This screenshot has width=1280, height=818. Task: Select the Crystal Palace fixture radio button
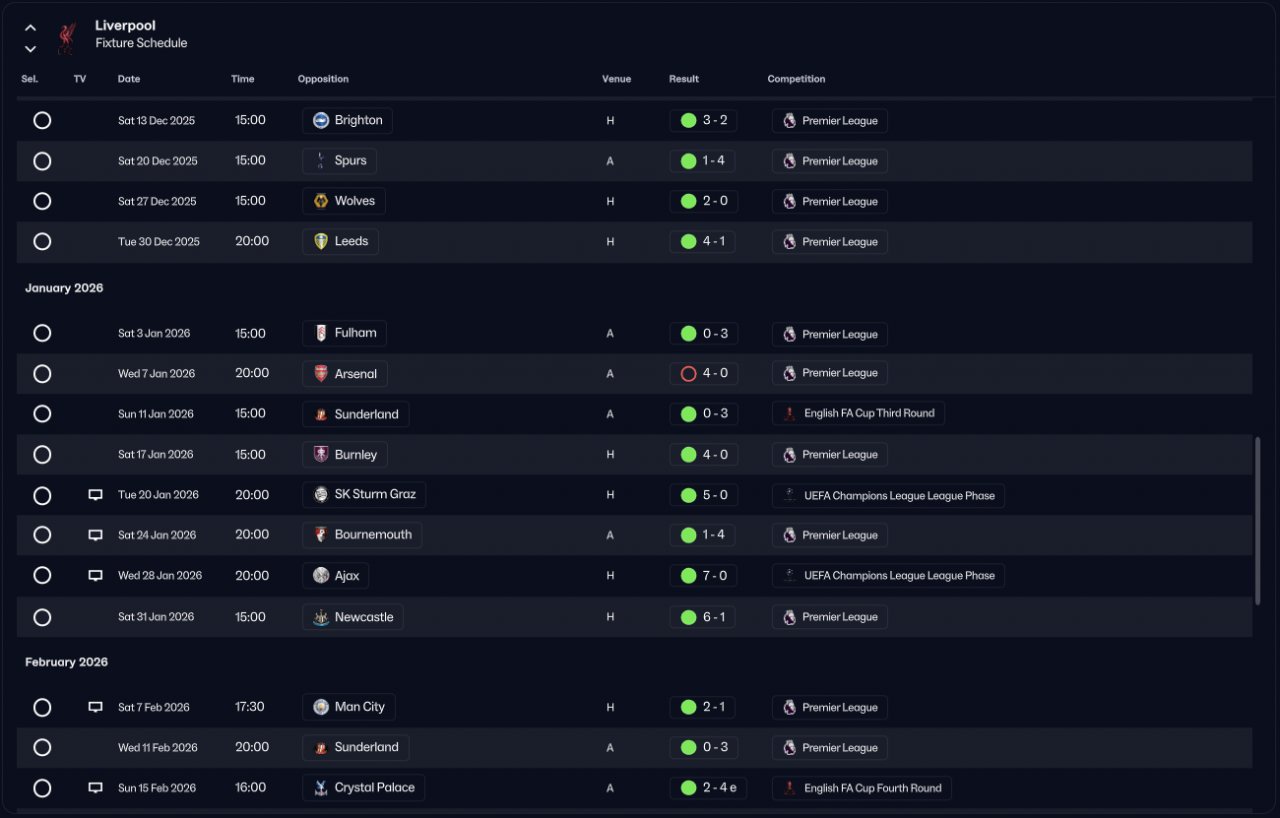[x=42, y=788]
